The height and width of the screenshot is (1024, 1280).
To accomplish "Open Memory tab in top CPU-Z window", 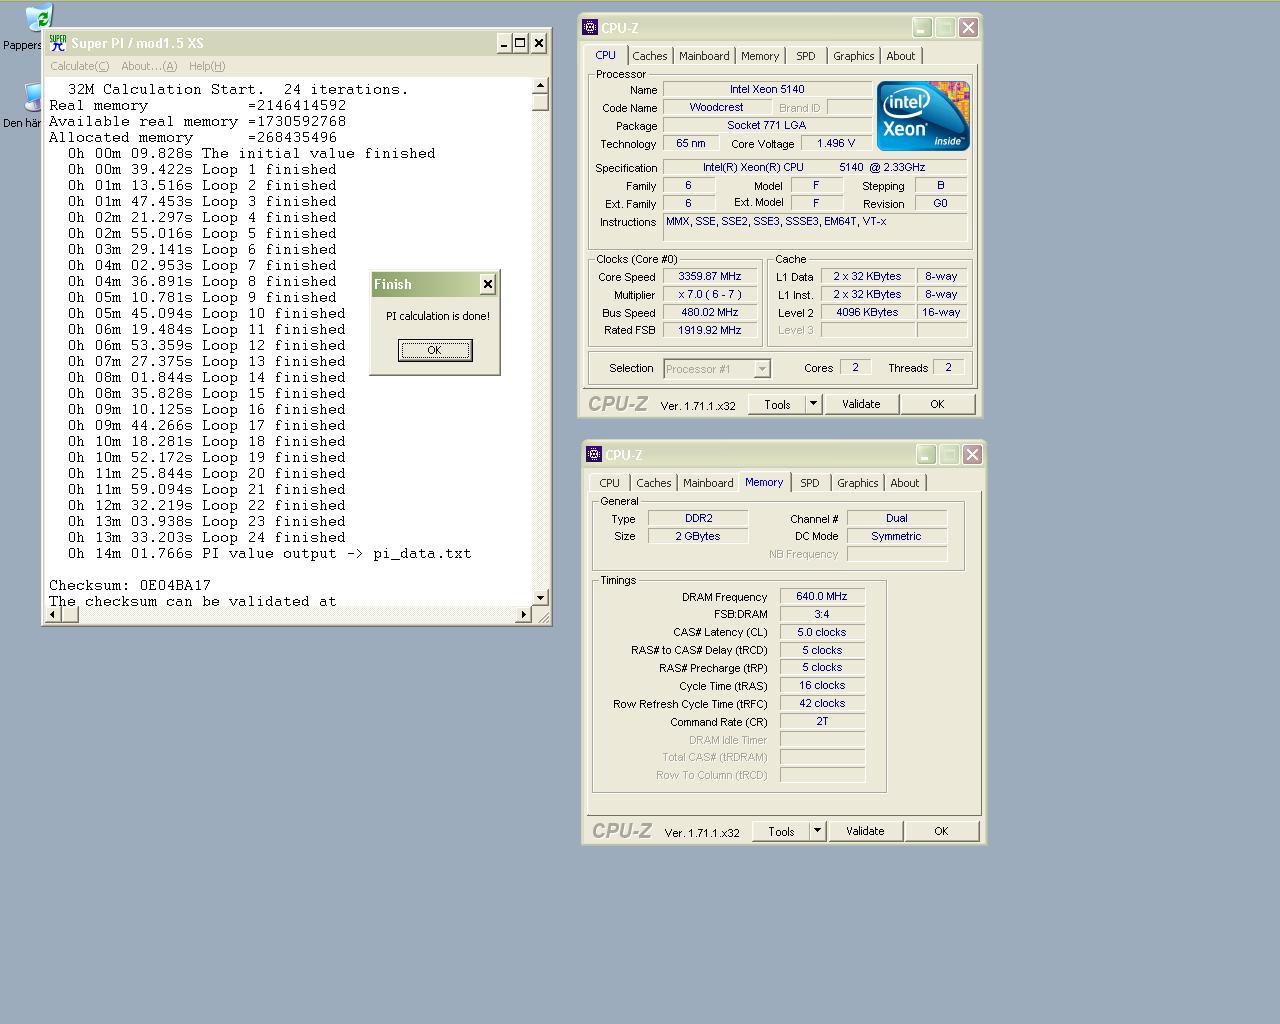I will pyautogui.click(x=760, y=56).
